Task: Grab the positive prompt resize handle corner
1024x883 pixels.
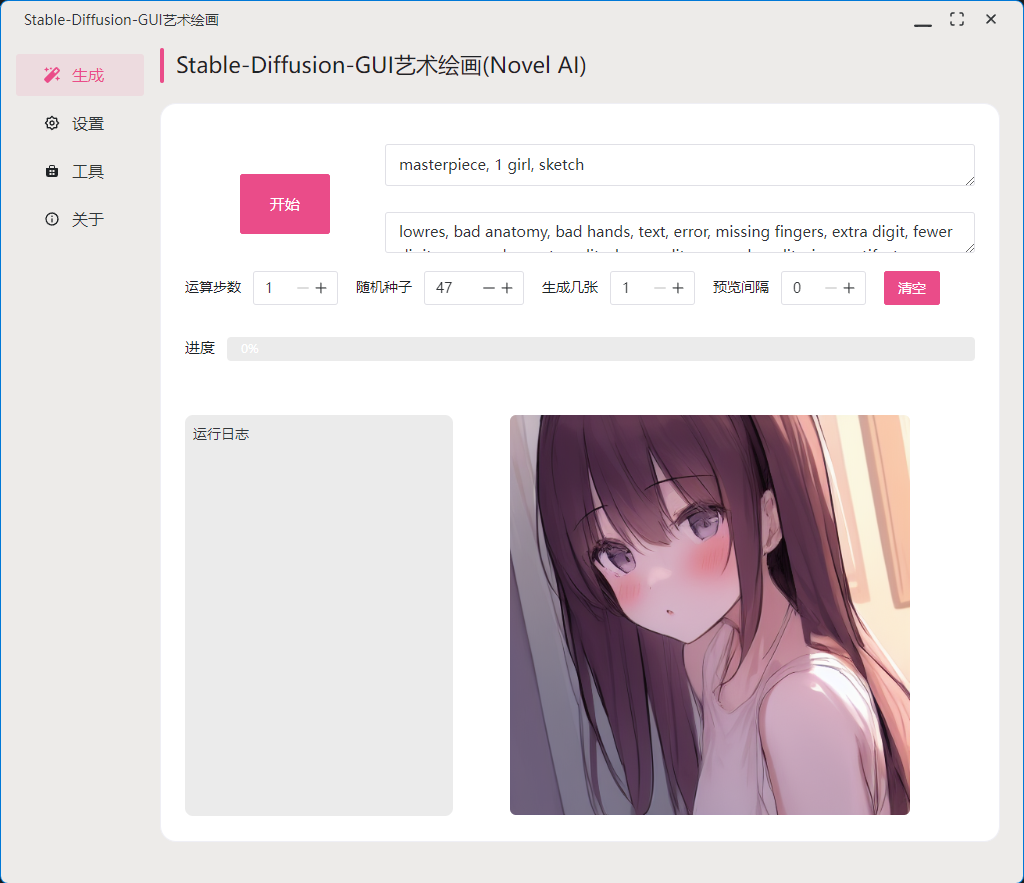Action: click(x=970, y=181)
